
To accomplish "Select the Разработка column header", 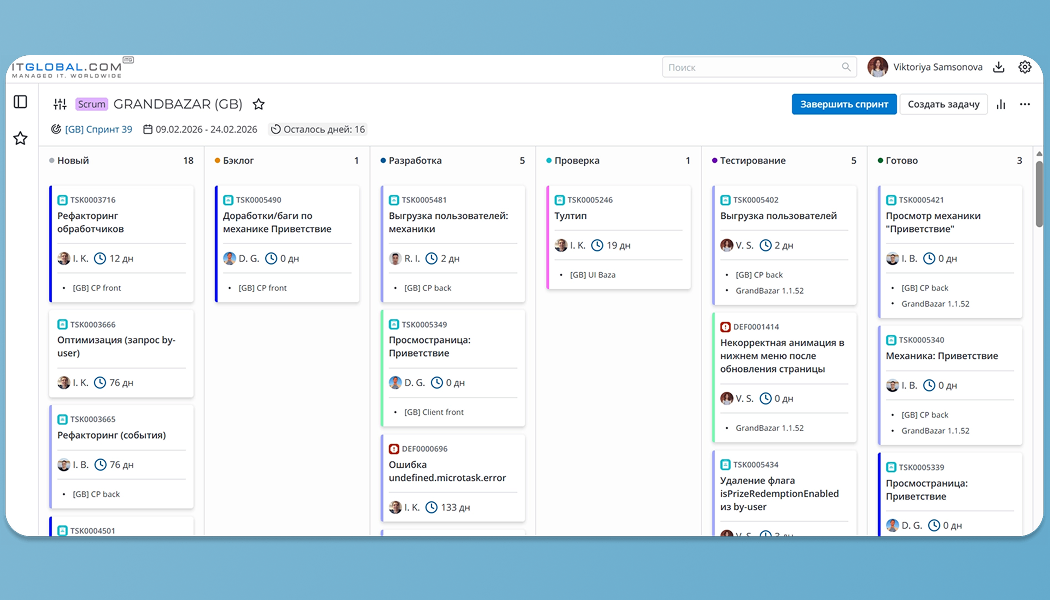I will [x=415, y=161].
